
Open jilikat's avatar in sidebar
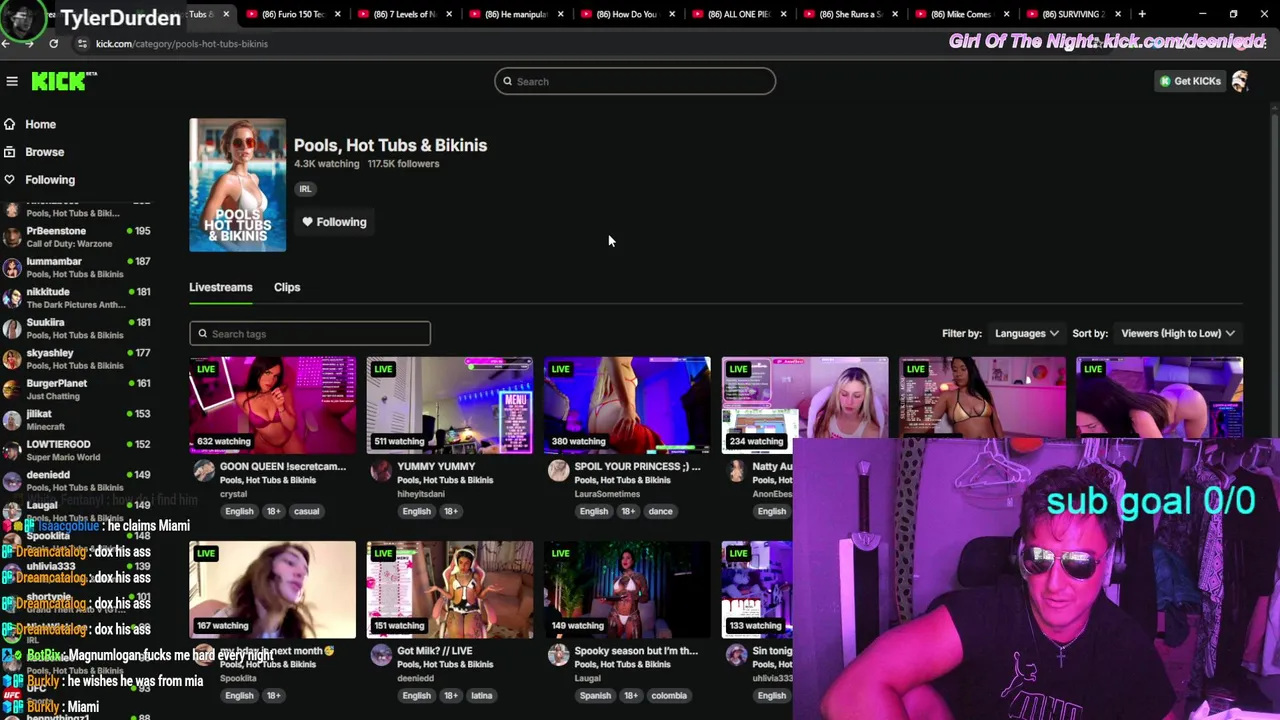12,420
